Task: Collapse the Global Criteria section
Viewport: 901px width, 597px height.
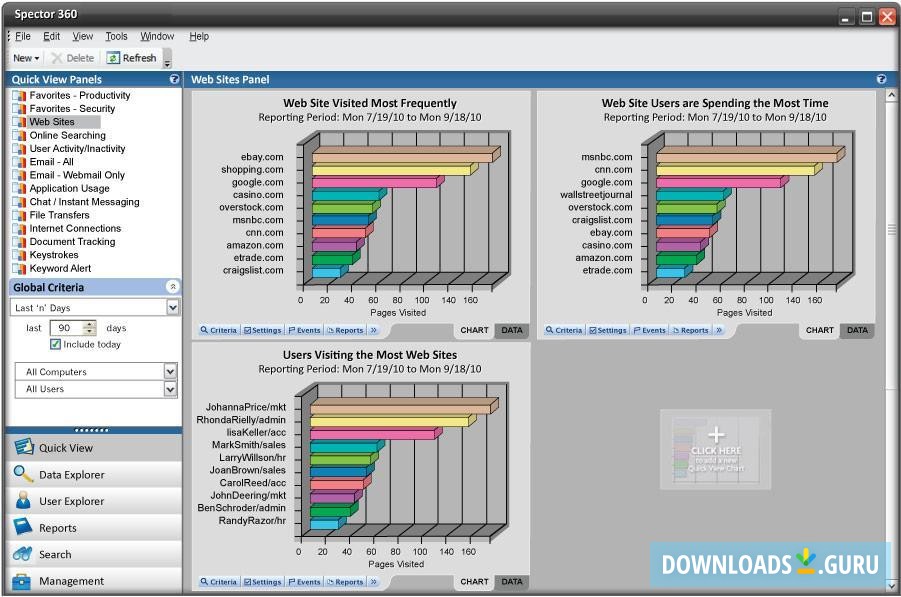Action: [x=172, y=286]
